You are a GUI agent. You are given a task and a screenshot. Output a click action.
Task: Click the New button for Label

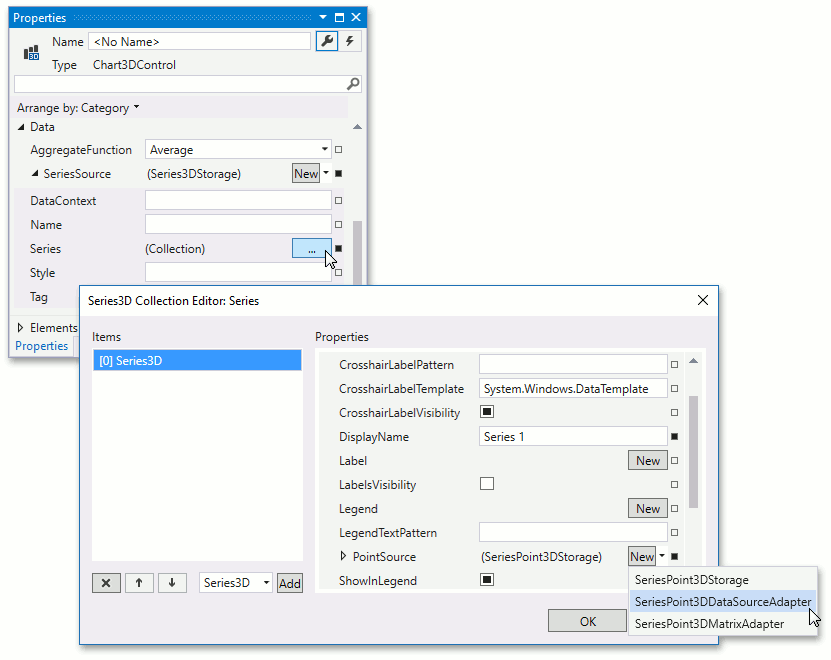point(648,460)
